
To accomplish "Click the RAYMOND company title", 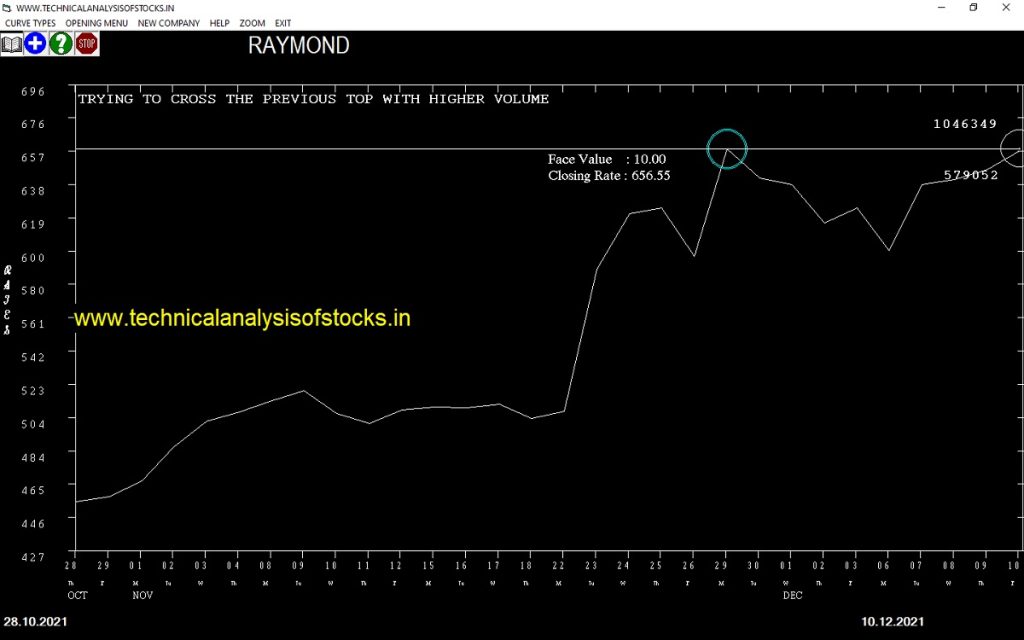I will (x=298, y=46).
